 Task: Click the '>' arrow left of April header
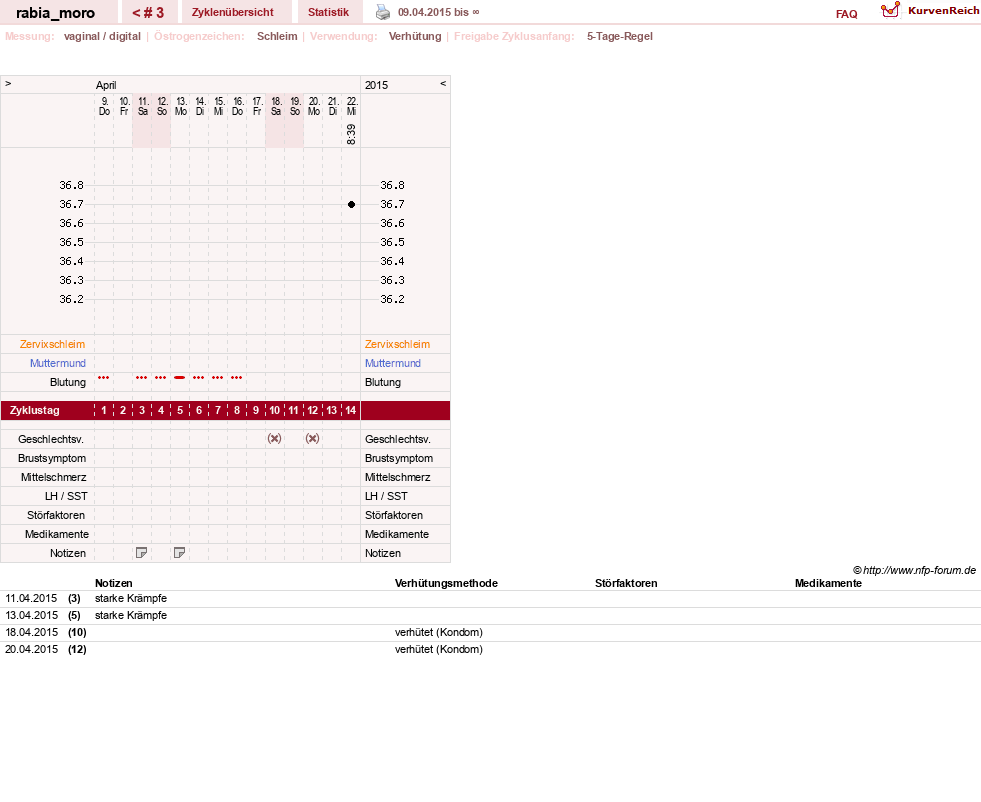click(x=8, y=83)
